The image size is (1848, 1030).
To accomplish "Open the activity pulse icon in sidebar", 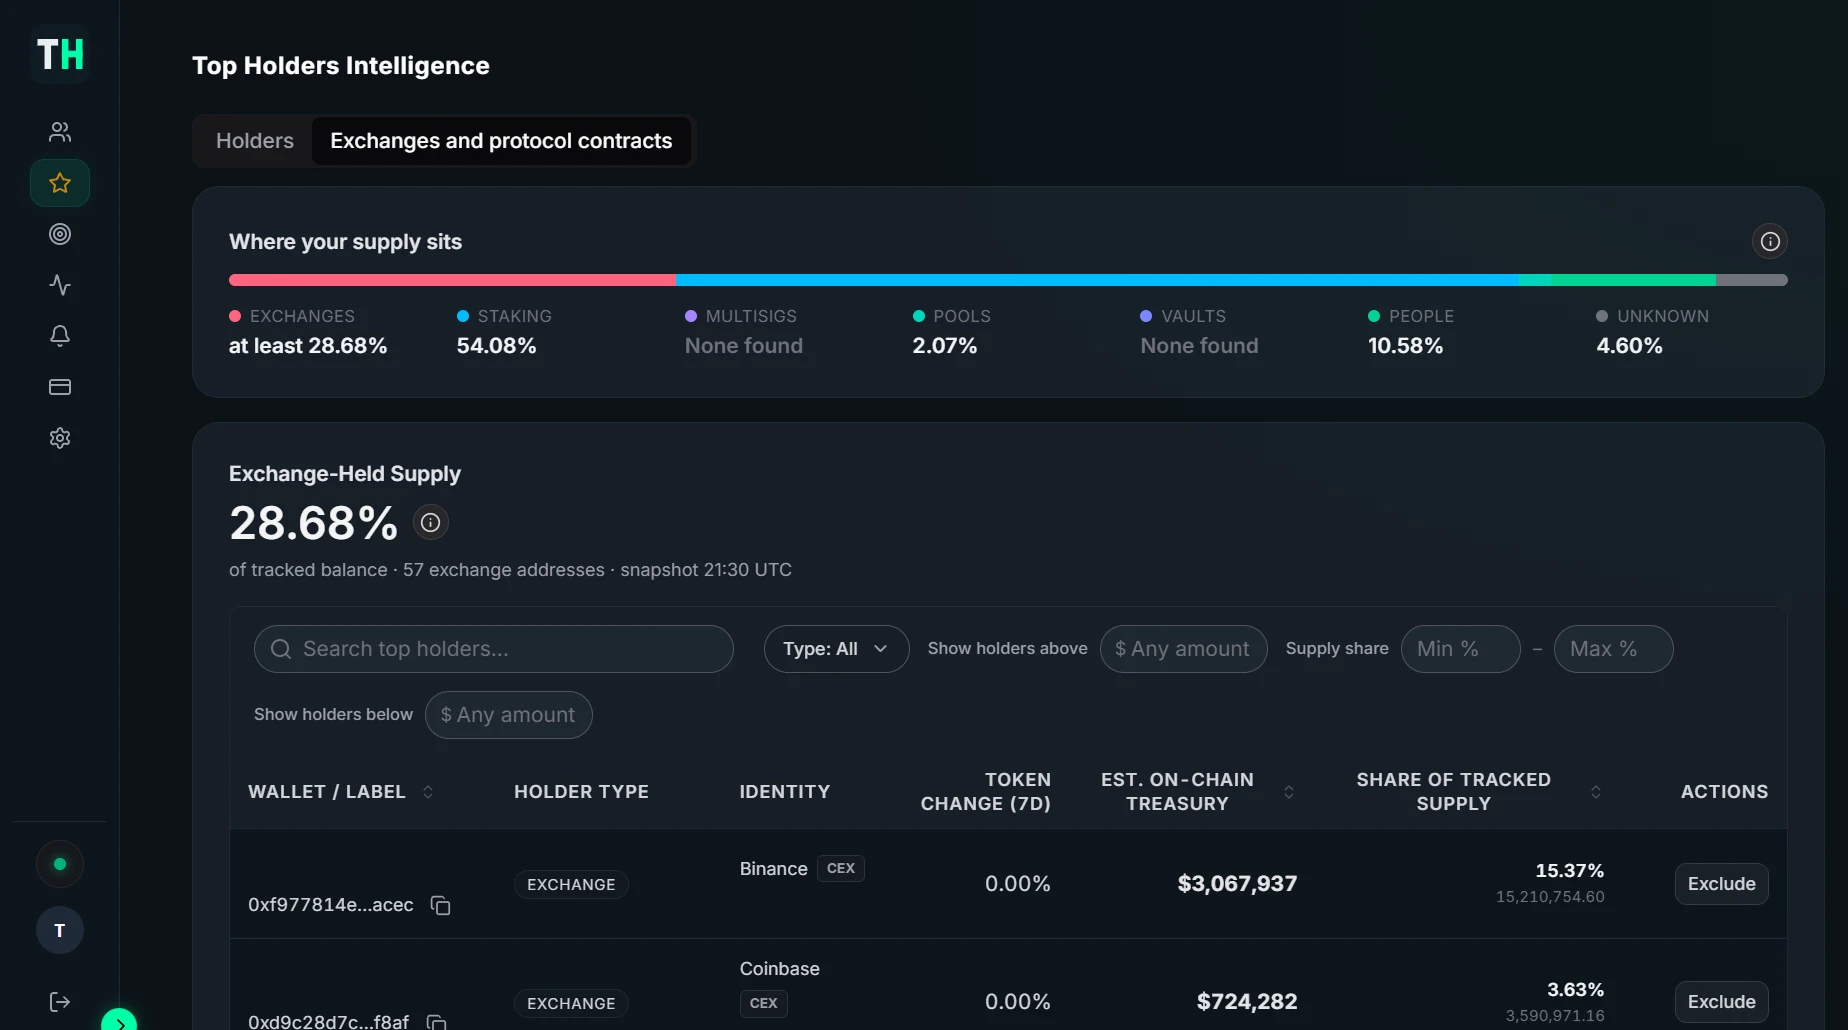I will (x=60, y=285).
